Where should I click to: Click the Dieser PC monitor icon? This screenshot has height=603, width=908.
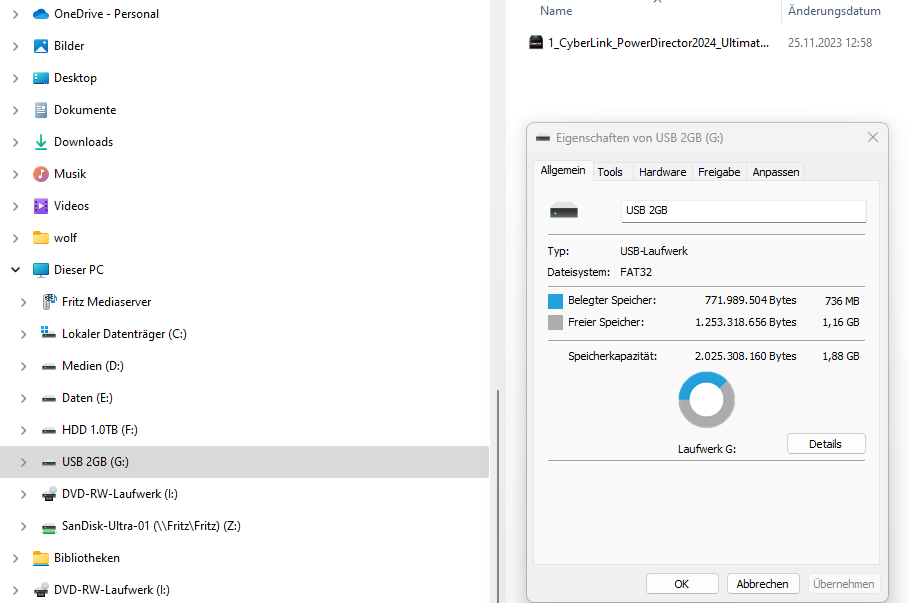(x=41, y=270)
